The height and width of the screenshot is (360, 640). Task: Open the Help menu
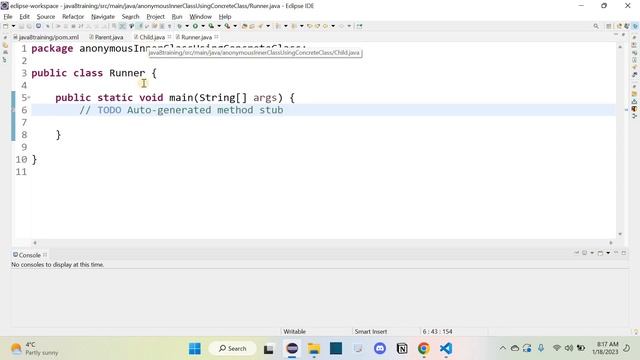click(x=225, y=17)
